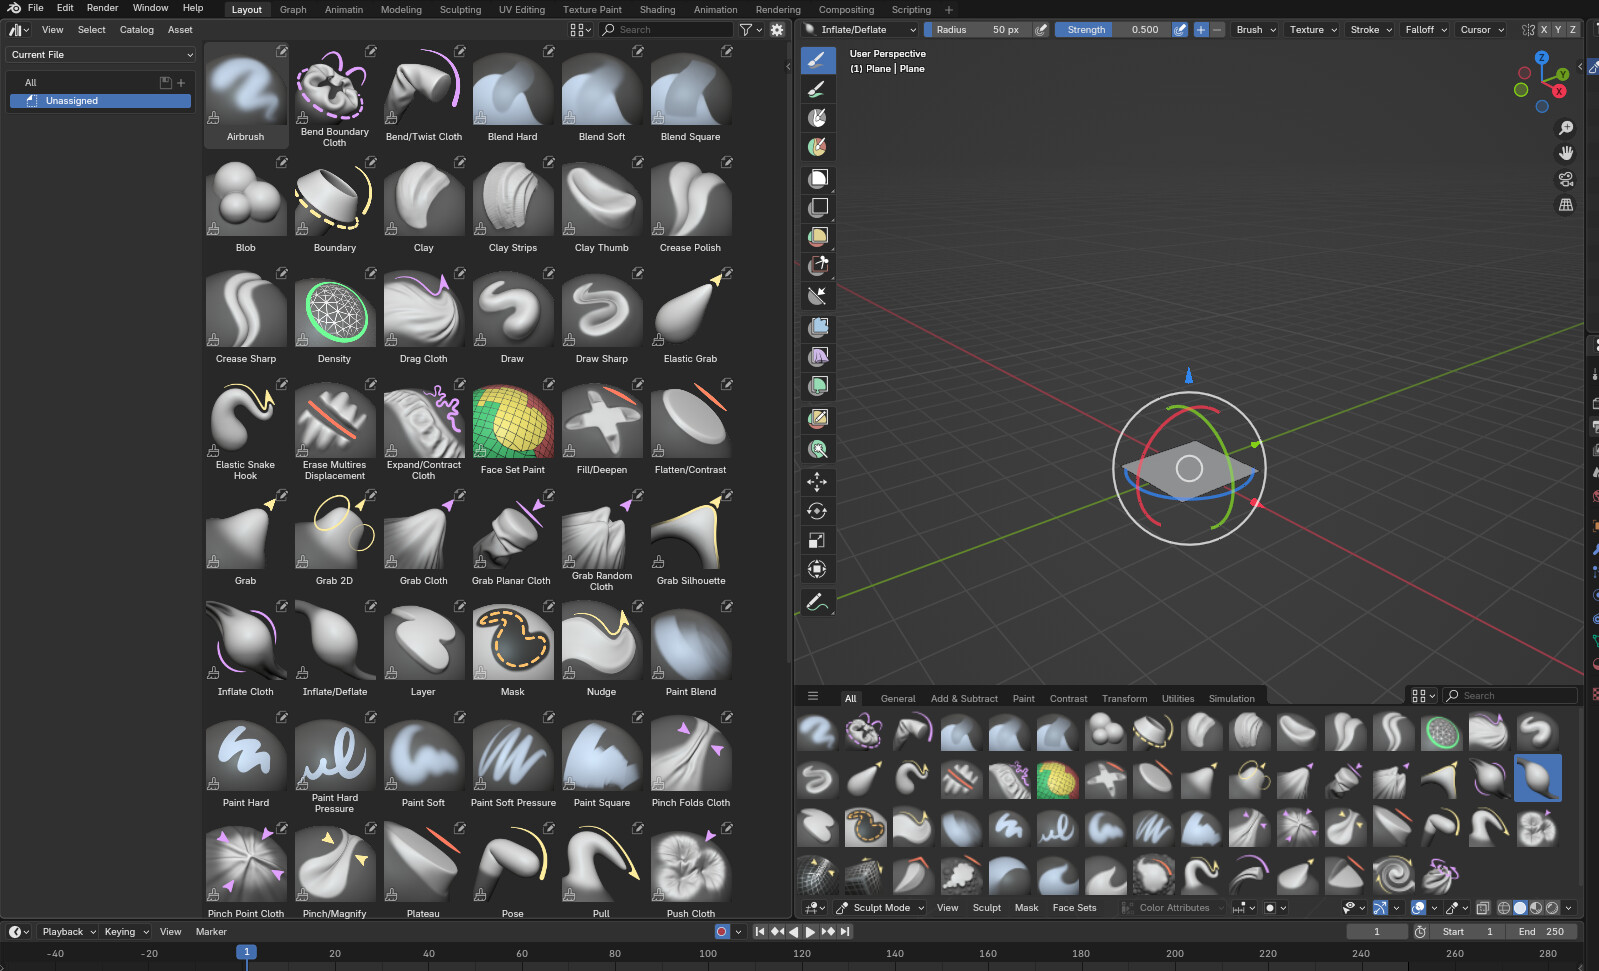Screen dimensions: 1599x971
Task: Click the Radius slider
Action: click(x=978, y=30)
